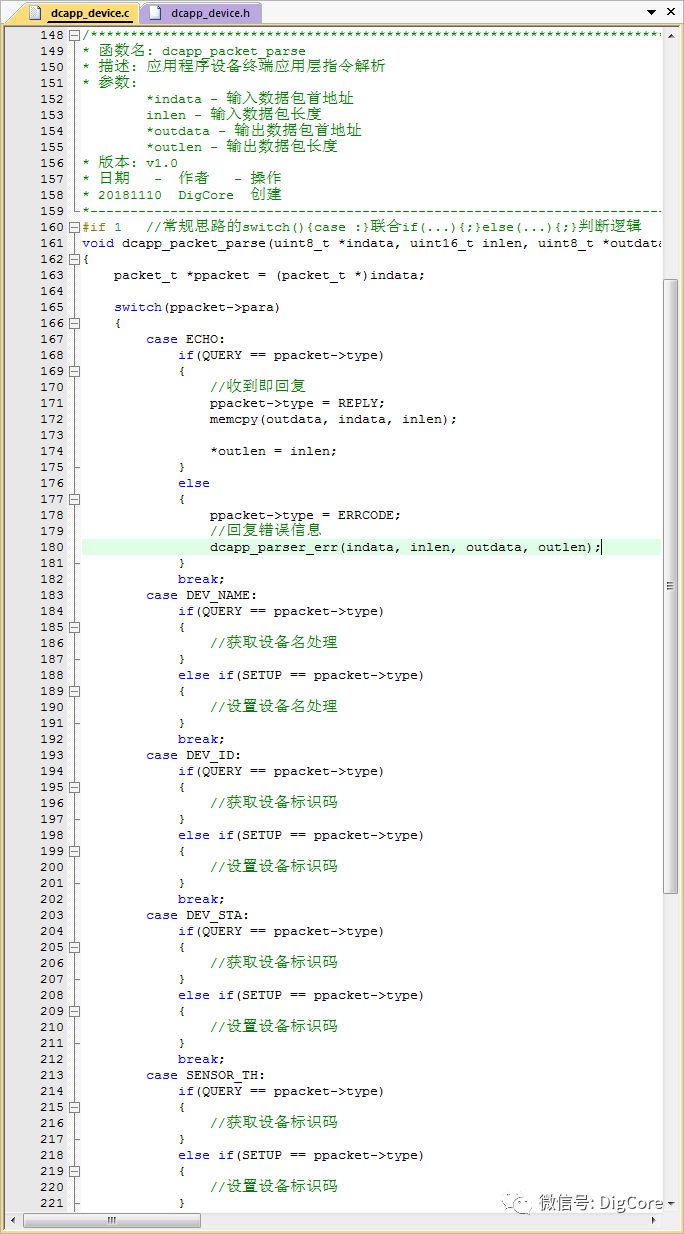Image resolution: width=684 pixels, height=1234 pixels.
Task: Click the comment "//回复错误信息"
Action: [266, 531]
